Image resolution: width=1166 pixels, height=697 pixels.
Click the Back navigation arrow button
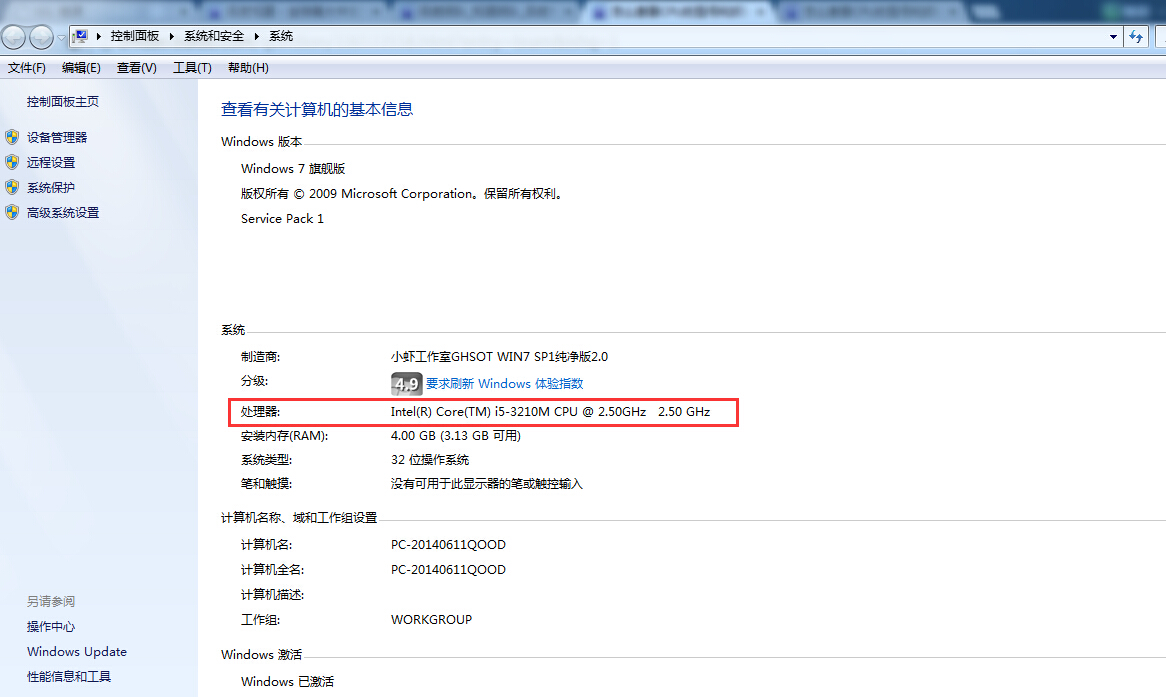pos(13,36)
